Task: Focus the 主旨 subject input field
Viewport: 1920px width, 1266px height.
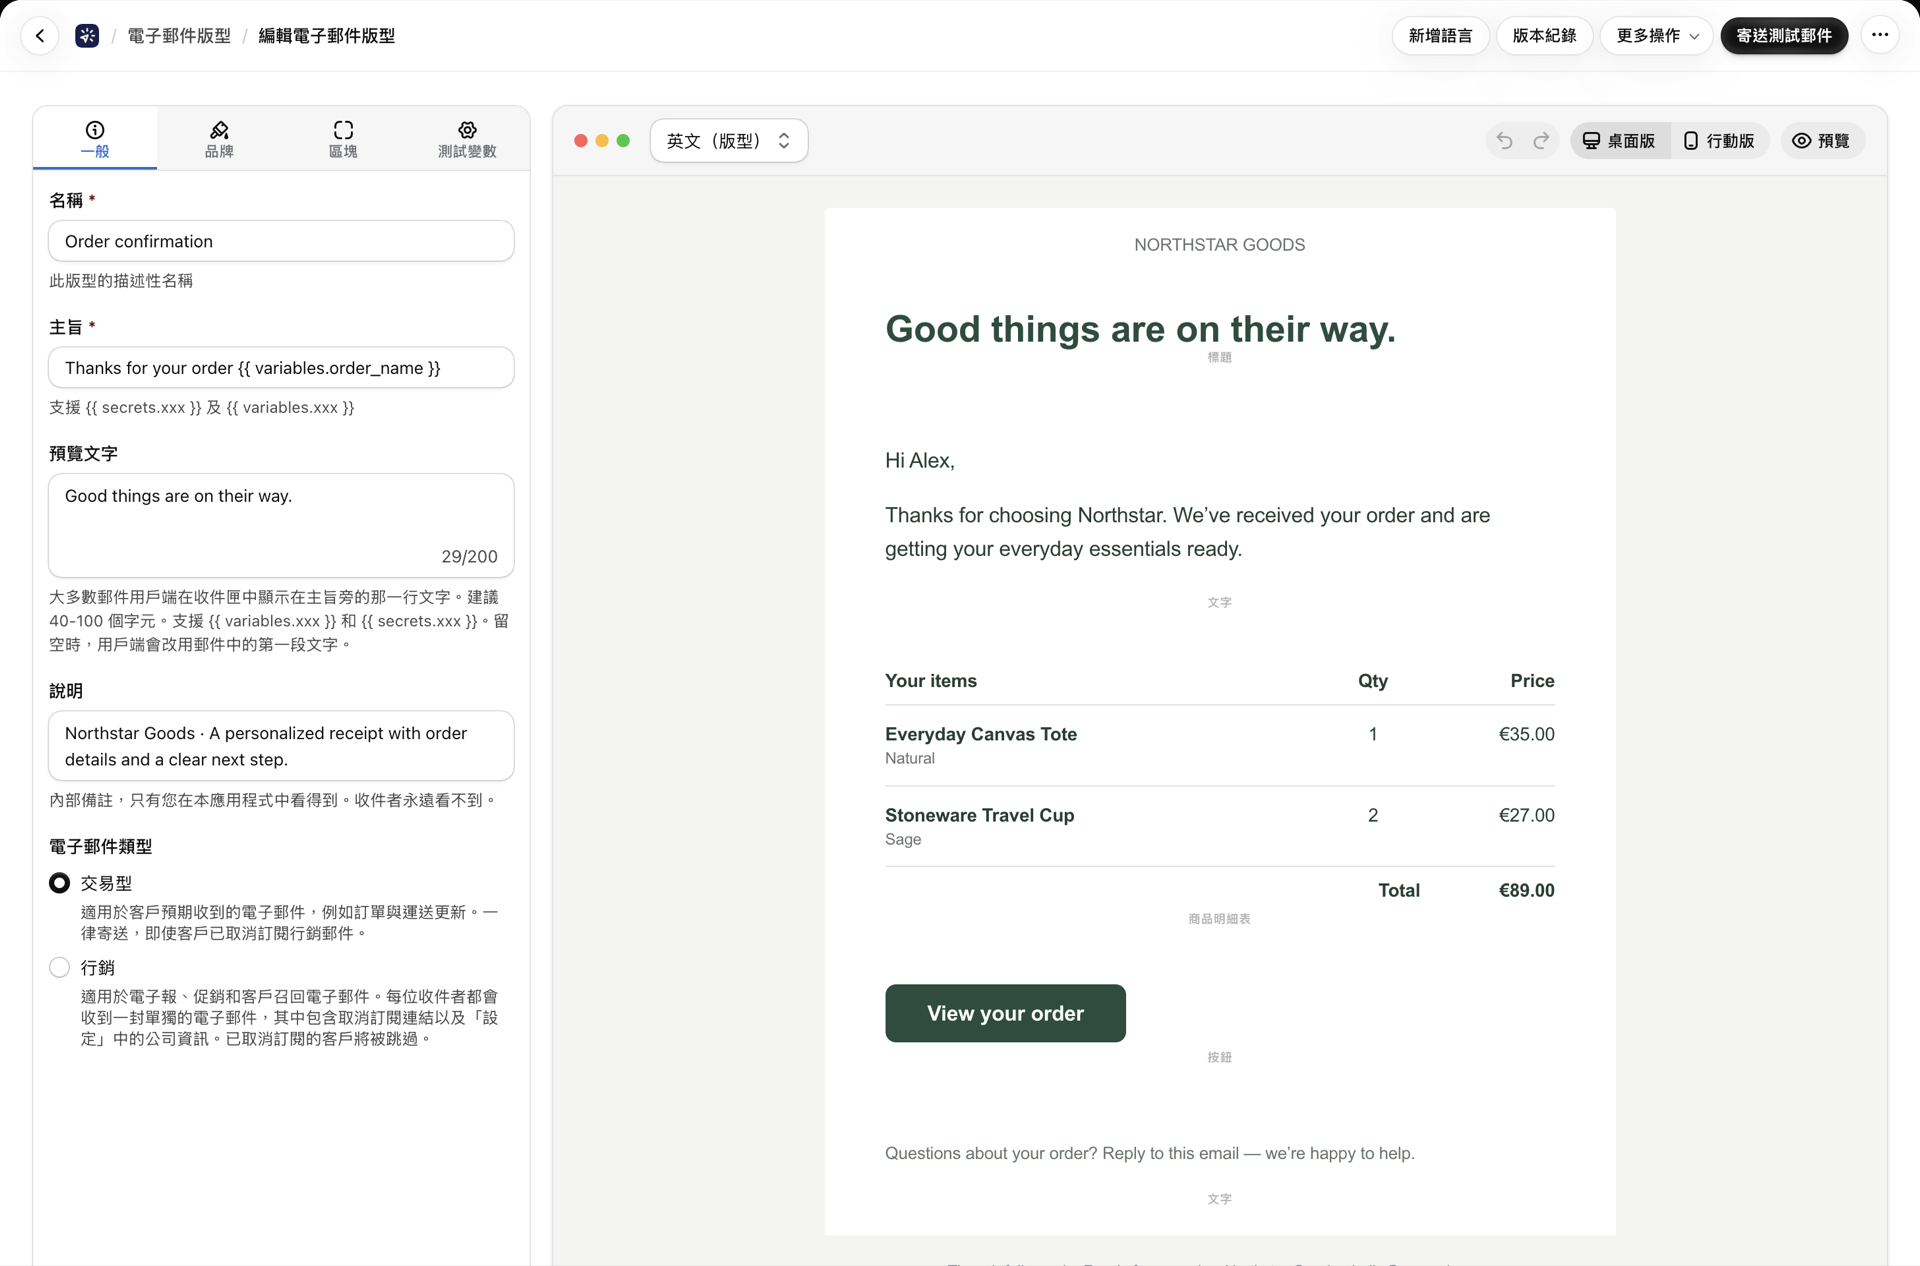Action: pos(281,368)
